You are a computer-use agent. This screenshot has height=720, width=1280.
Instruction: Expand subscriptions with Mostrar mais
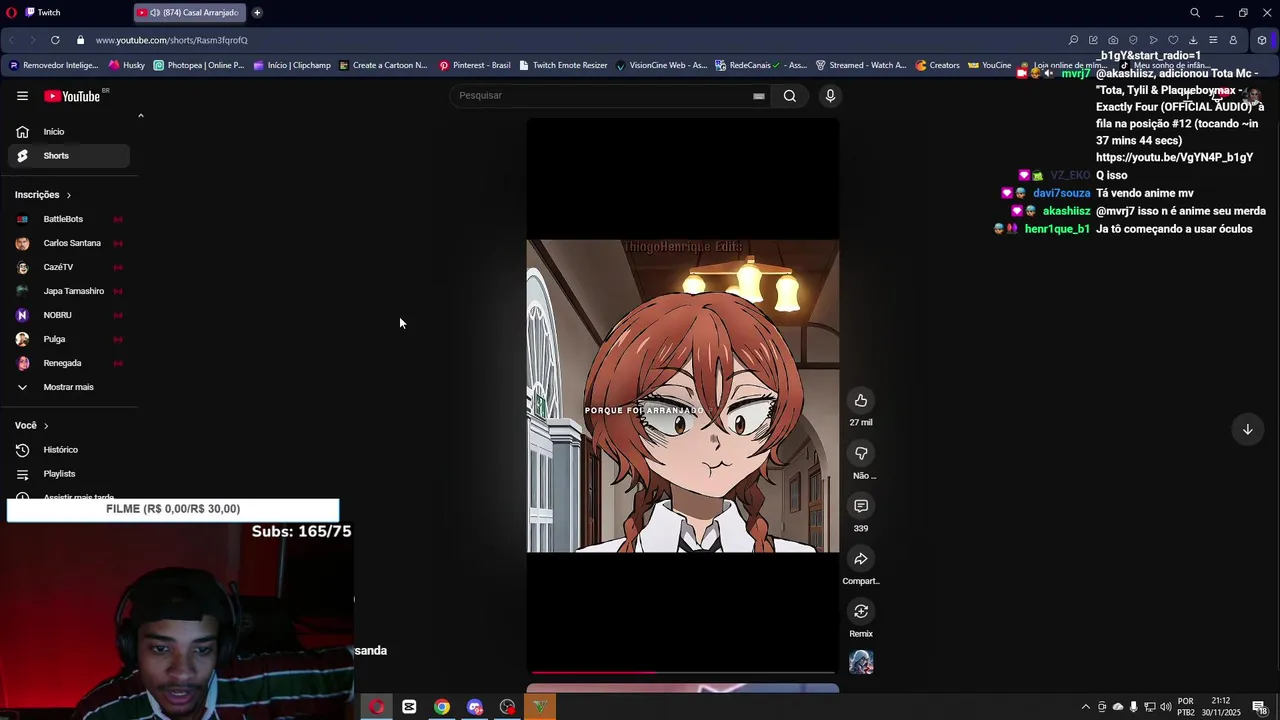(x=69, y=387)
